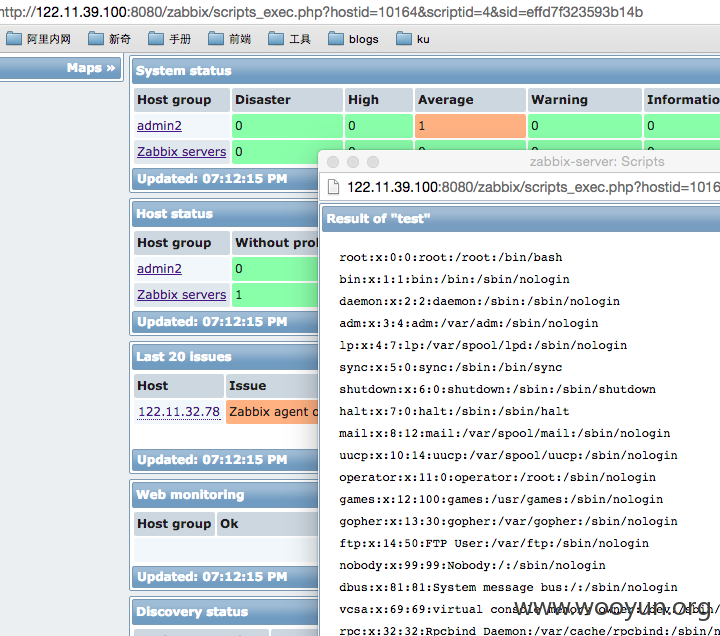The height and width of the screenshot is (636, 720).
Task: Click Warning count 0 for admin2
Action: click(x=585, y=126)
